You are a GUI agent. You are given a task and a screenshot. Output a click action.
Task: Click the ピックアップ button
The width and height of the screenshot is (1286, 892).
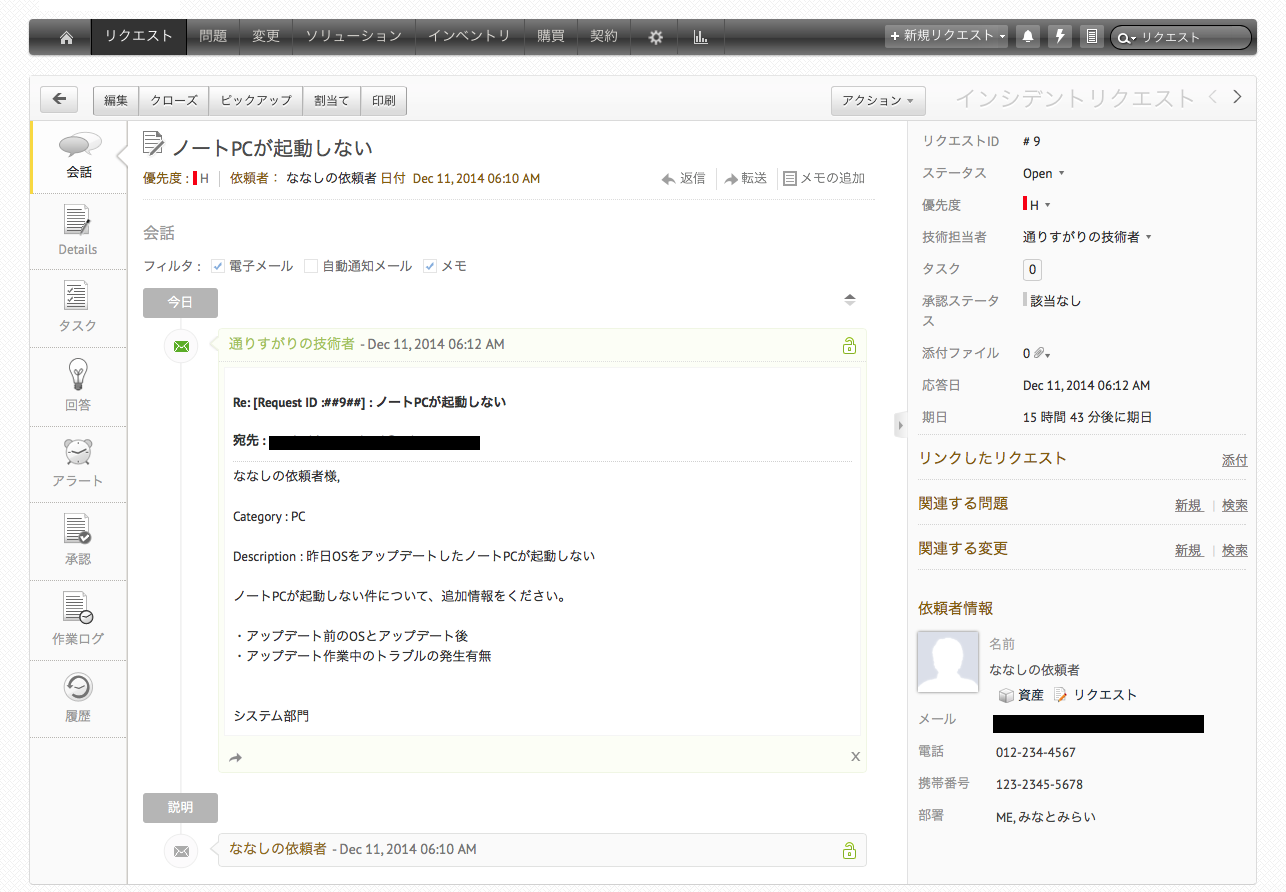click(x=256, y=100)
